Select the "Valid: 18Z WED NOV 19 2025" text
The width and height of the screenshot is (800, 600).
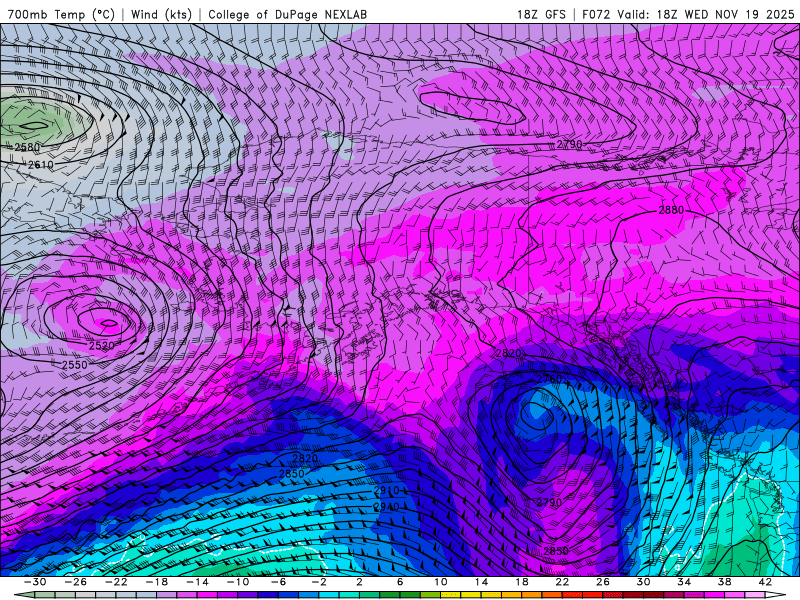(x=706, y=14)
